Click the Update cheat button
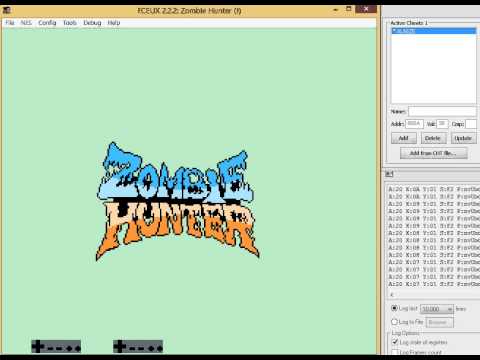 point(463,138)
